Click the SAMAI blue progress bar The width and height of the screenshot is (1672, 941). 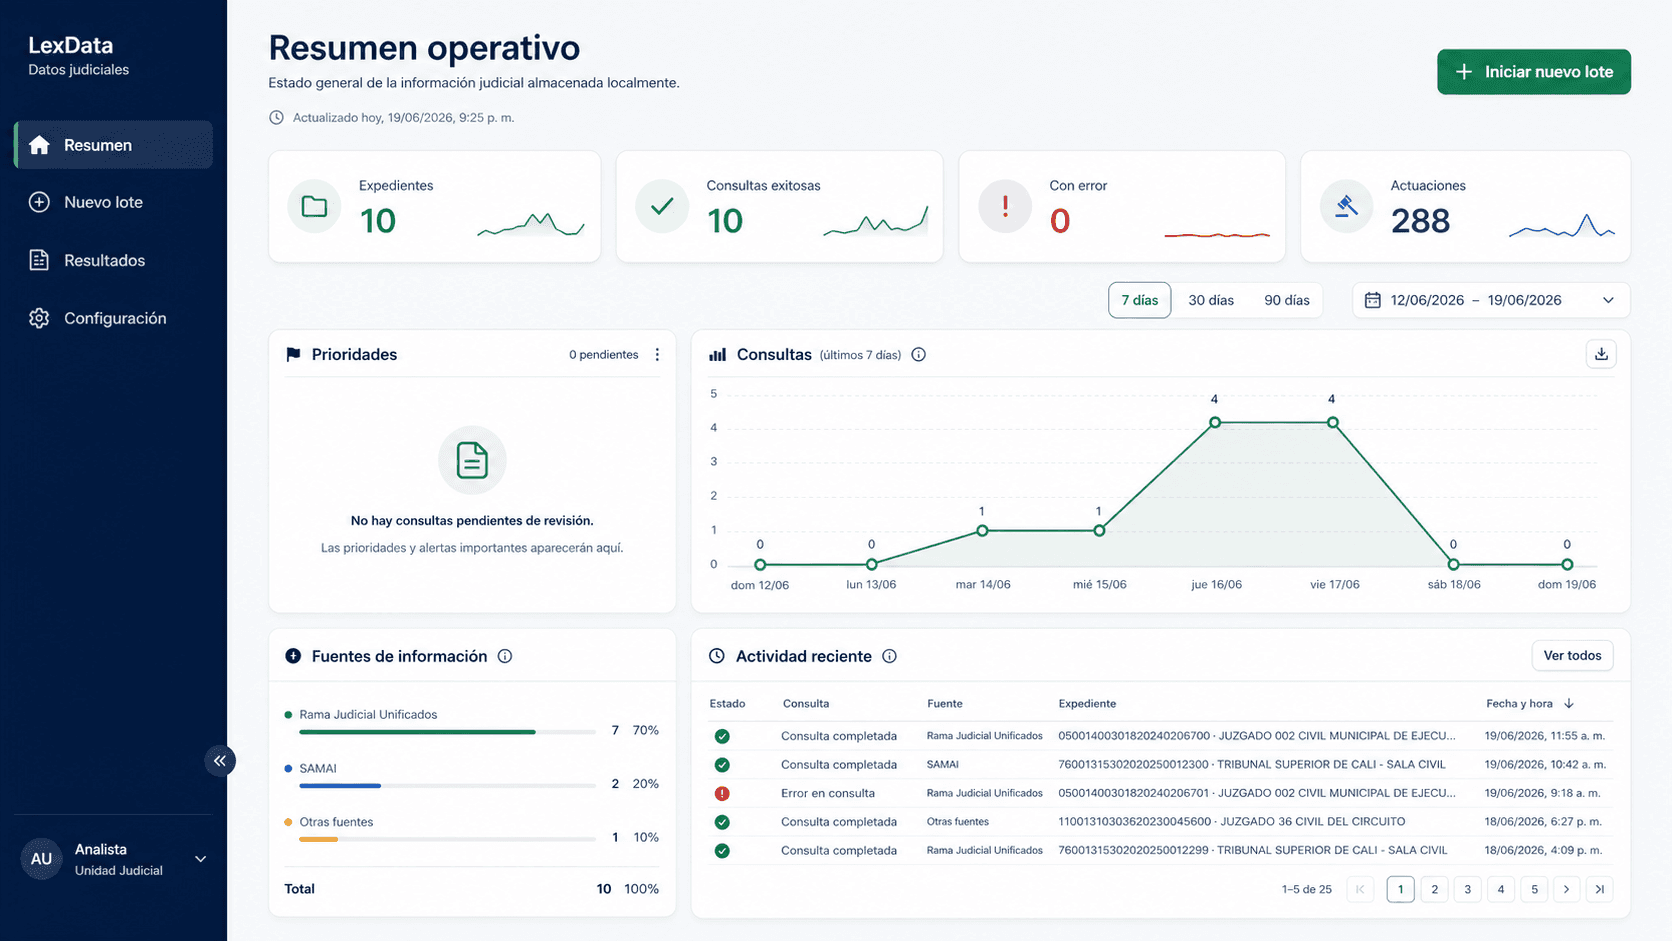pyautogui.click(x=447, y=786)
